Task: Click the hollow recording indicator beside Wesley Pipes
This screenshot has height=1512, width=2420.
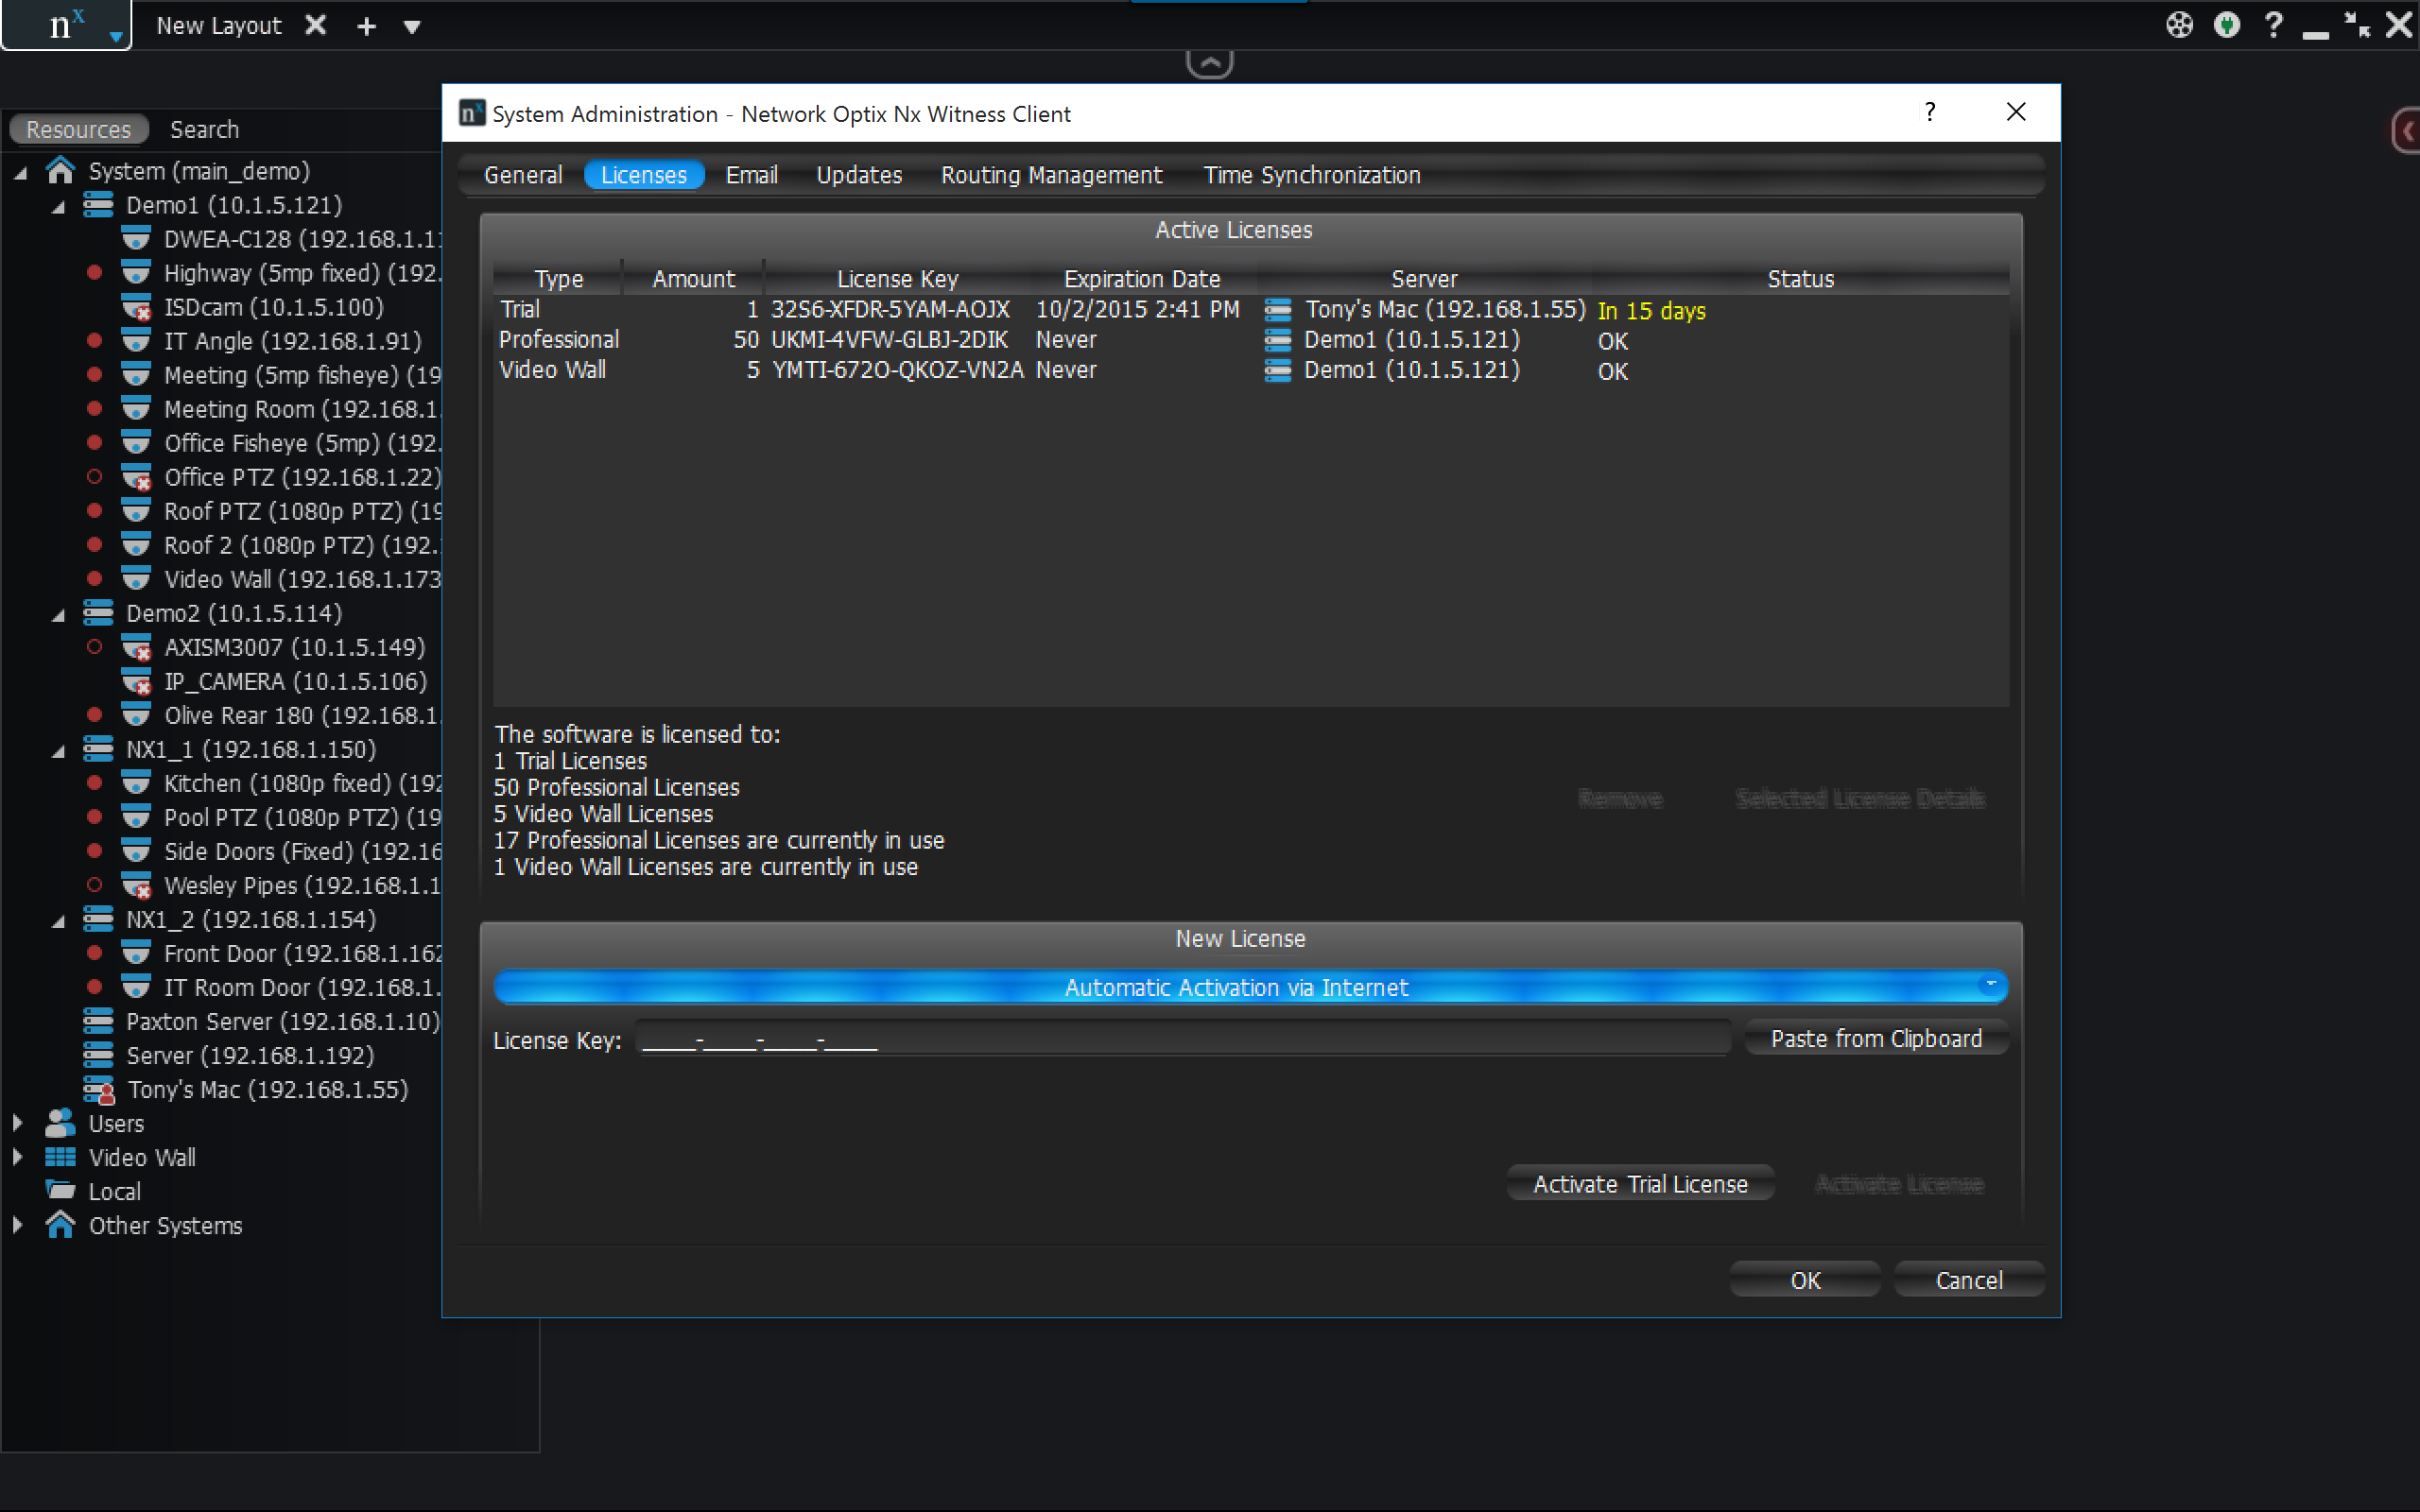Action: (94, 885)
